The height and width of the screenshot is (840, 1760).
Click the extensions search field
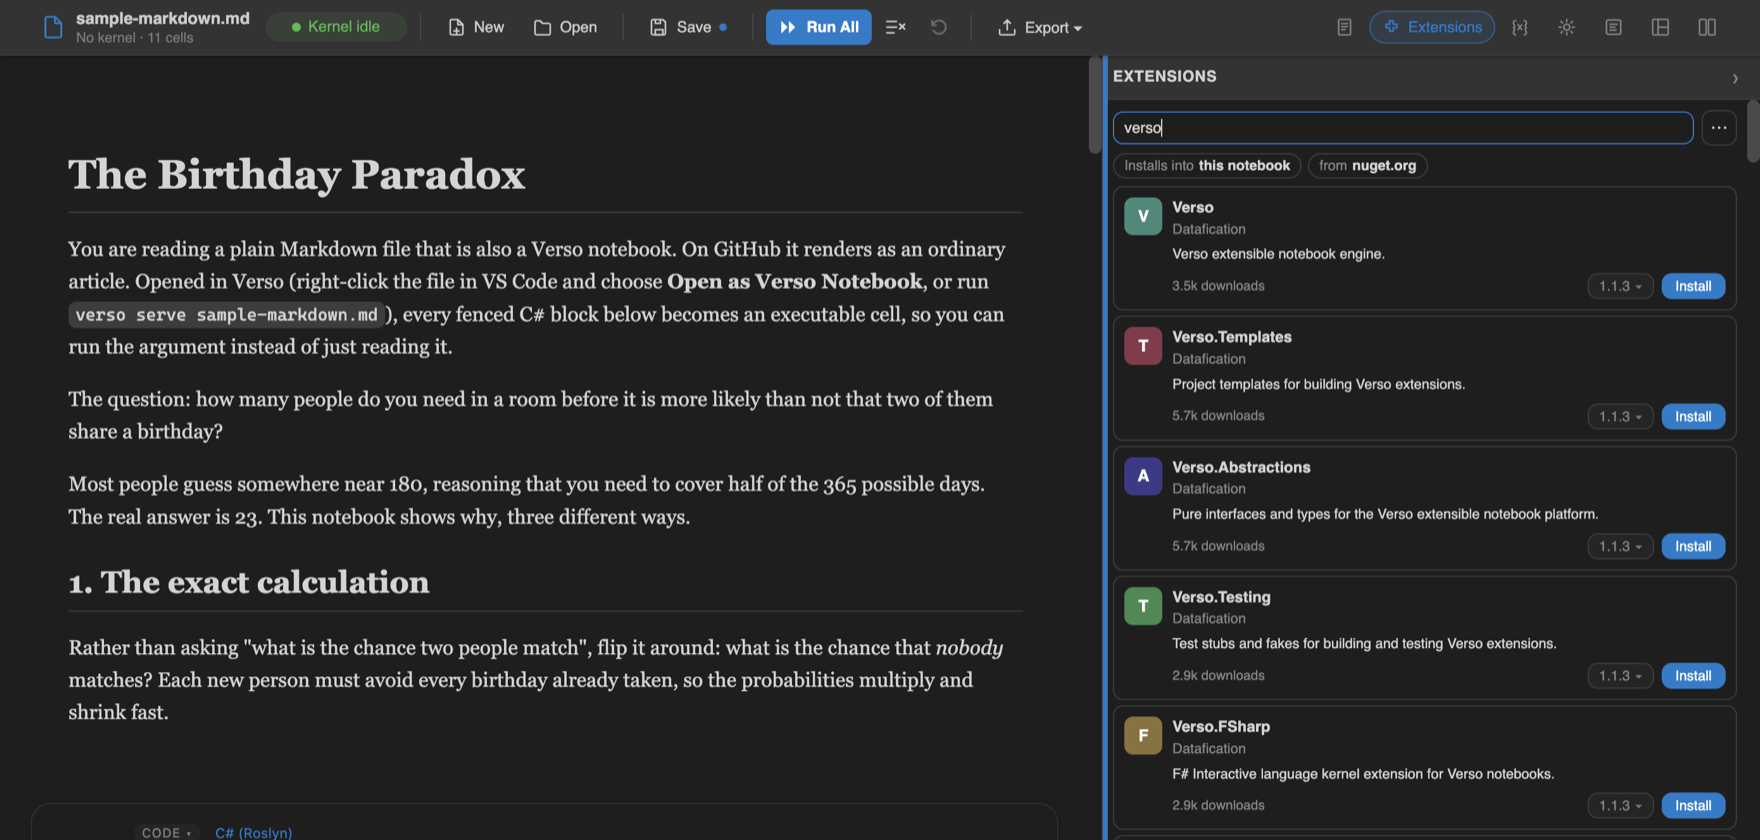click(1403, 127)
